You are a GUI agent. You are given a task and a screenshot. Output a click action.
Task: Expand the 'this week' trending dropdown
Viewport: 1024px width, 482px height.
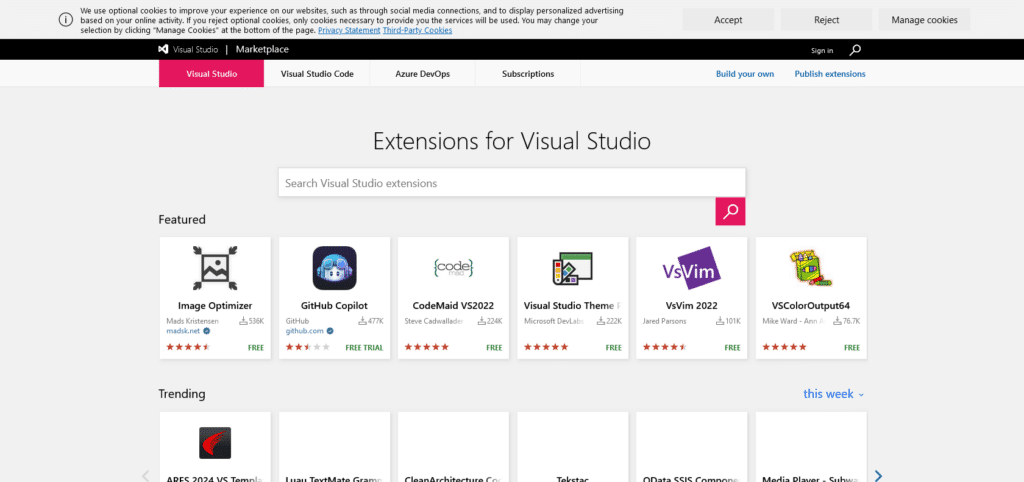(834, 394)
